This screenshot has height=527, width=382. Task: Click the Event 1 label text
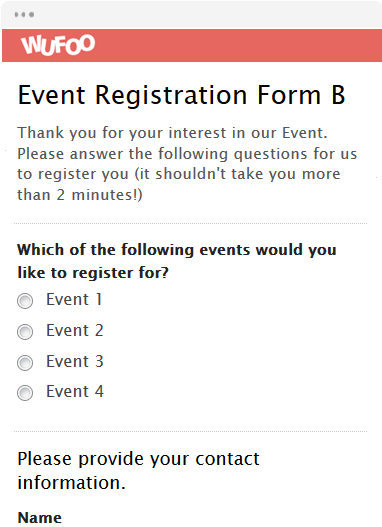[x=74, y=299]
